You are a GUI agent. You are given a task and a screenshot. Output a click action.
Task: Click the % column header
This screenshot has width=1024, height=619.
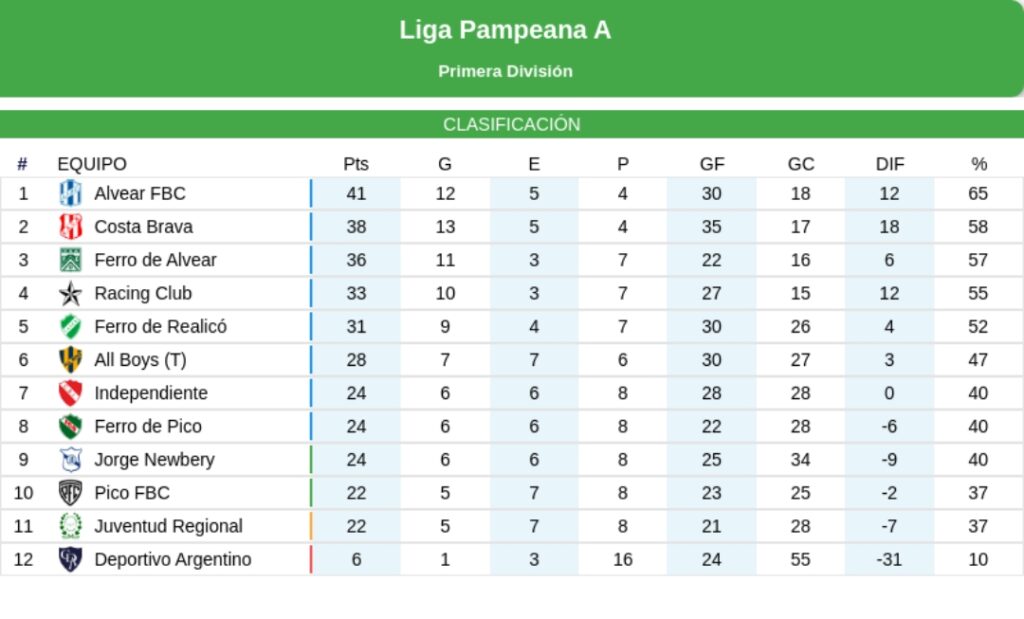click(978, 164)
